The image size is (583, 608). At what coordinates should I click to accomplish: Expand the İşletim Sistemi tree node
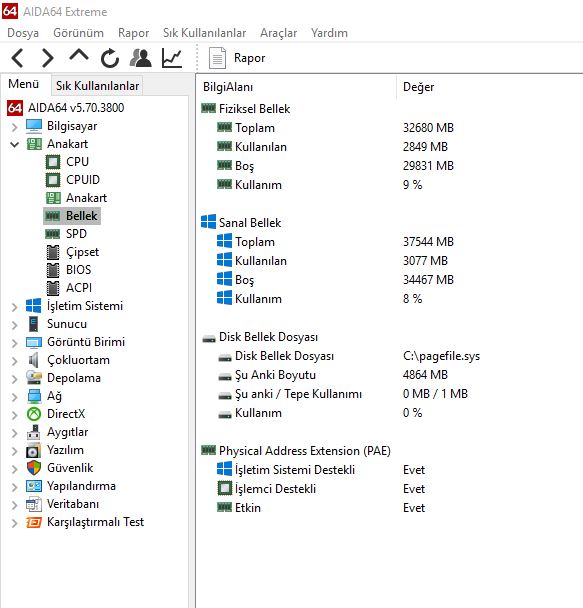pos(14,307)
